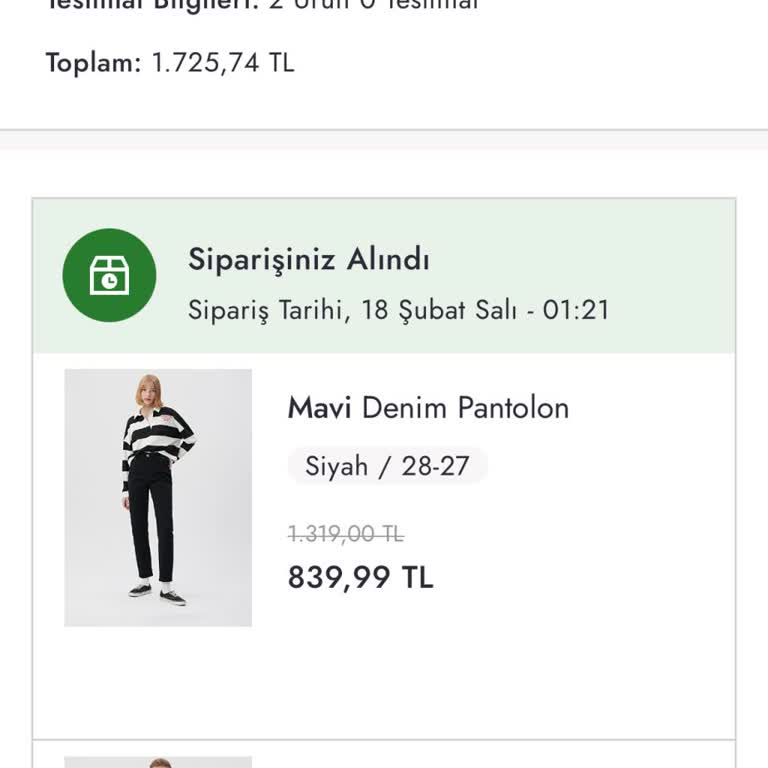Tap the cut-off Teslimat Bilgileri label
Screen dimensions: 768x768
point(152,5)
